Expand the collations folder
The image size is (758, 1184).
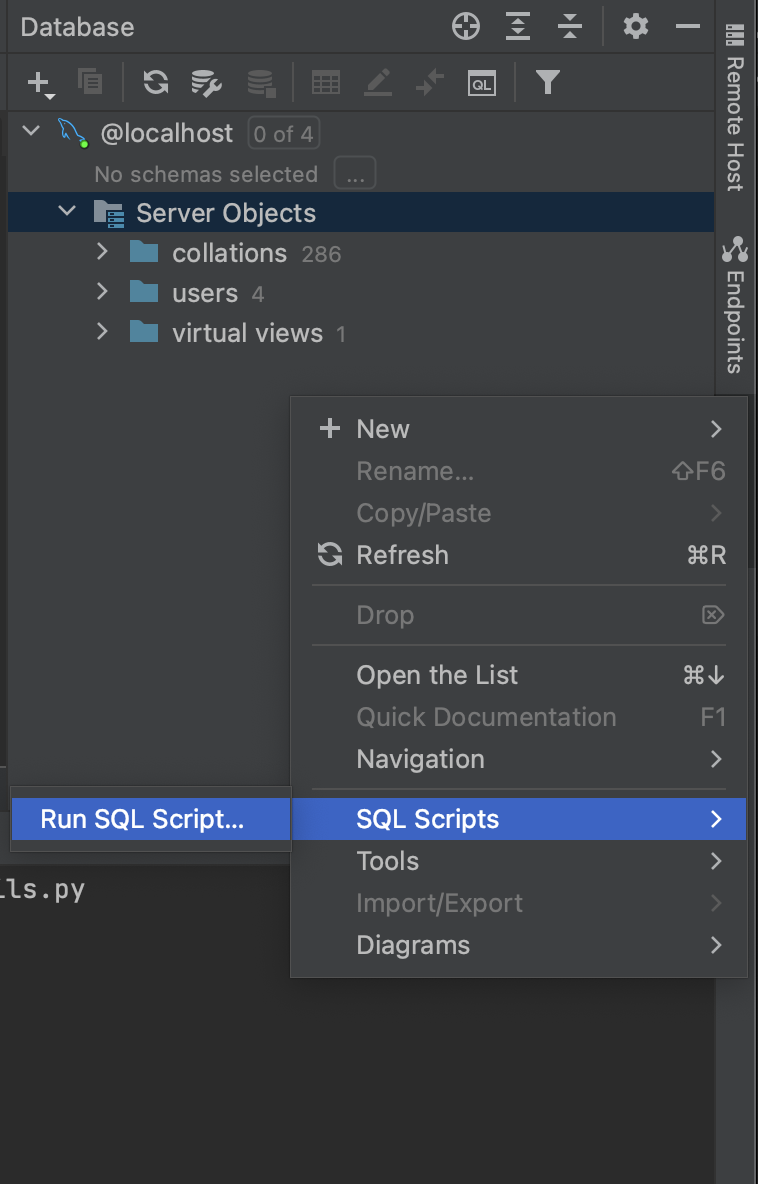click(101, 252)
